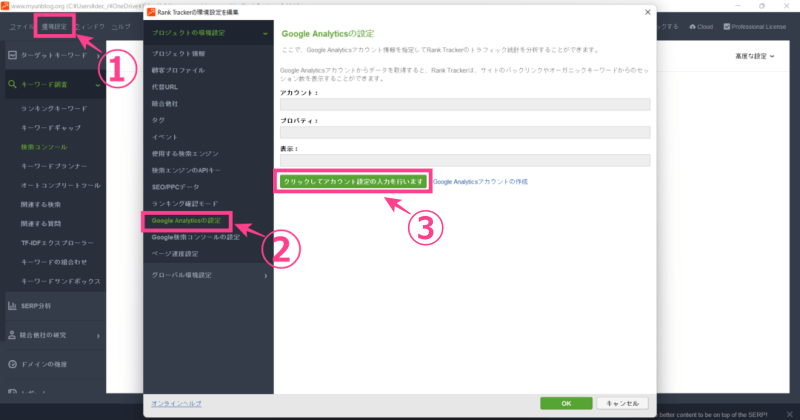This screenshot has height=420, width=800.
Task: Open the Google Analyticsアカウントの作成 link
Action: (x=480, y=182)
